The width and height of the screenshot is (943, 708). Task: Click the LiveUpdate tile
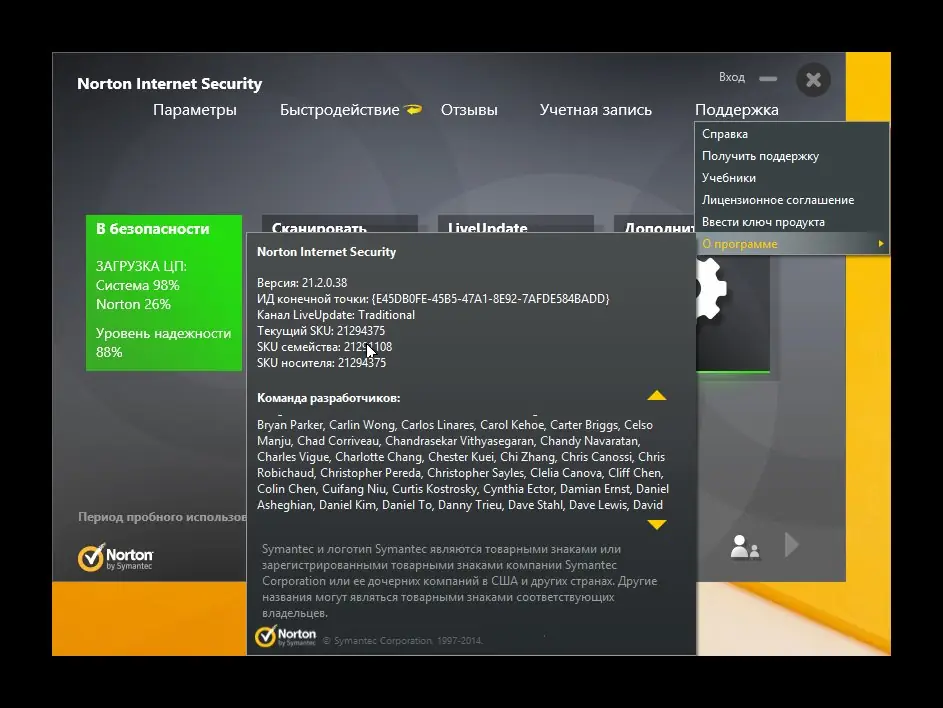tap(516, 224)
